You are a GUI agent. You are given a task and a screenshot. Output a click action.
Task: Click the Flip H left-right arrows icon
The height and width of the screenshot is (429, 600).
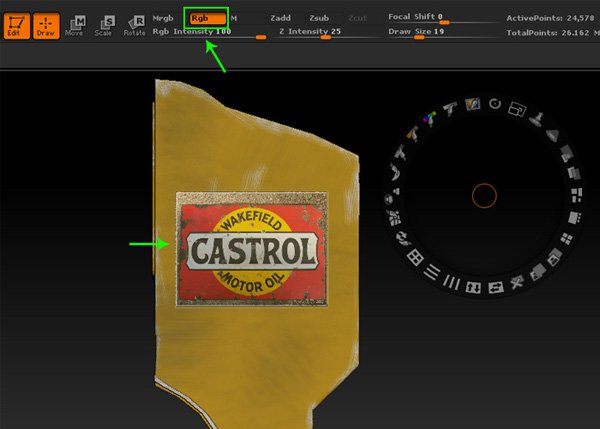coord(496,287)
